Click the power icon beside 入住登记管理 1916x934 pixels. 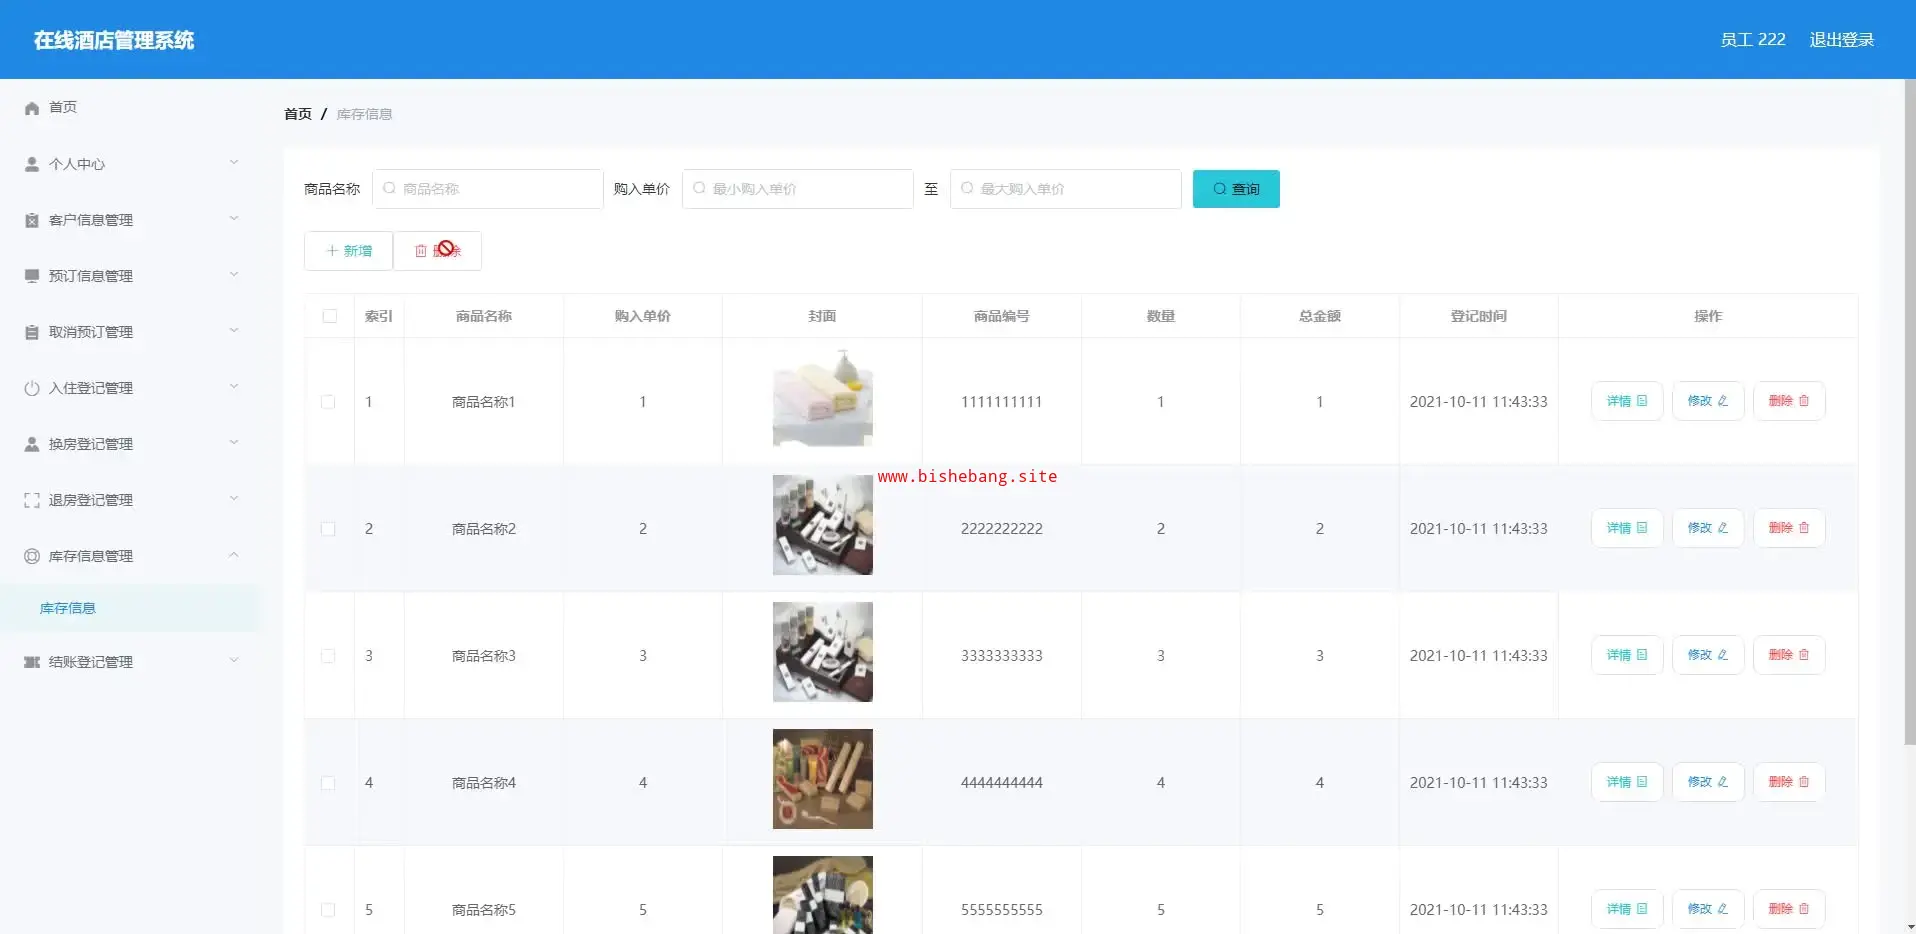32,388
